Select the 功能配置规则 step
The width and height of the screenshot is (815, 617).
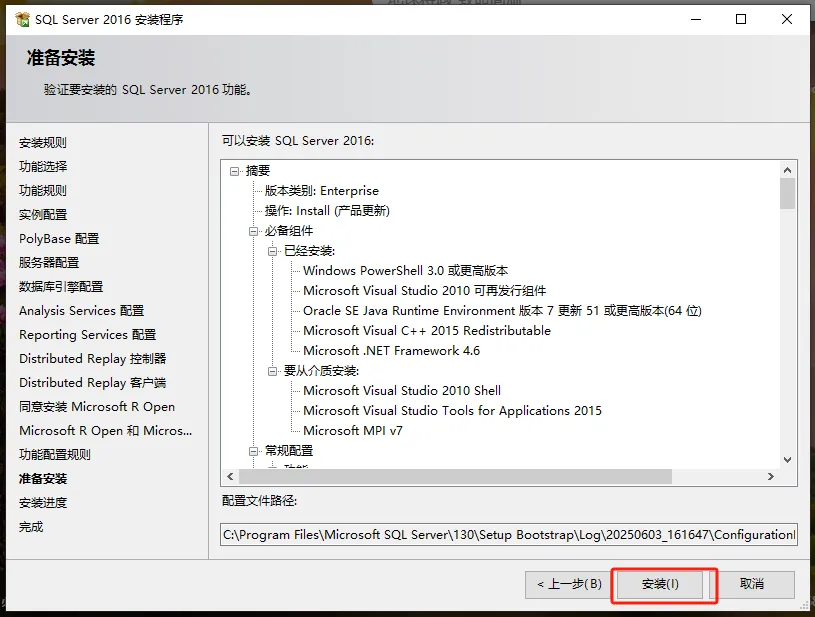point(55,454)
